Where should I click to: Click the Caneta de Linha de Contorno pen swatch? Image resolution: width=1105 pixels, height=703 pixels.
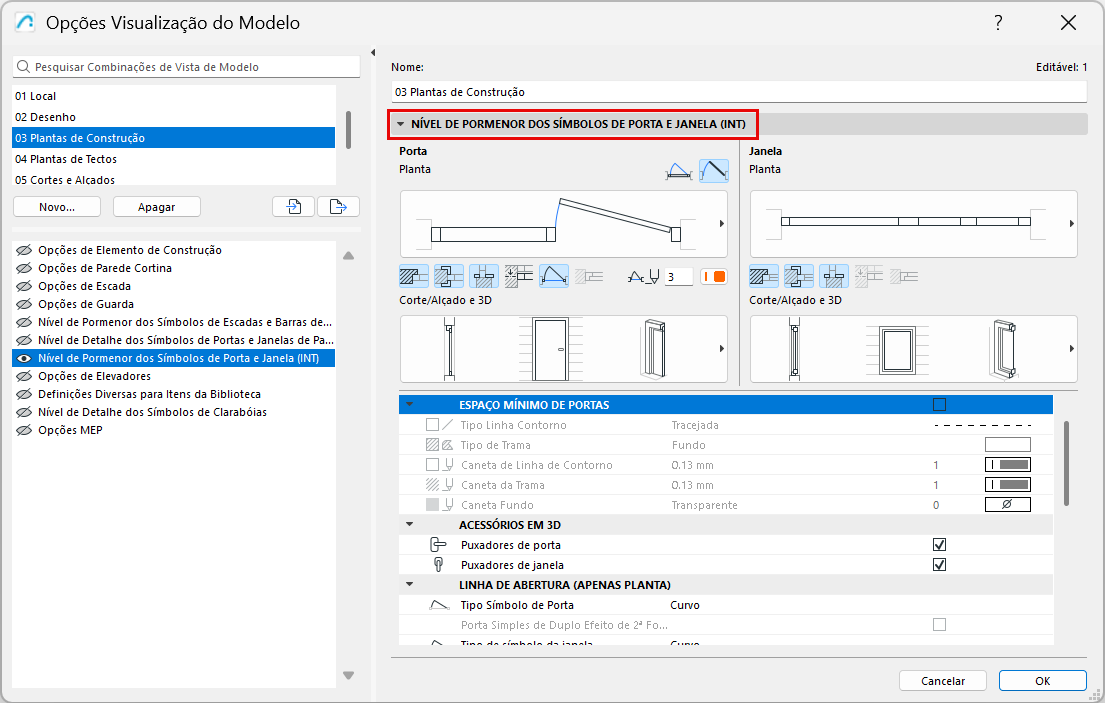[x=1008, y=465]
